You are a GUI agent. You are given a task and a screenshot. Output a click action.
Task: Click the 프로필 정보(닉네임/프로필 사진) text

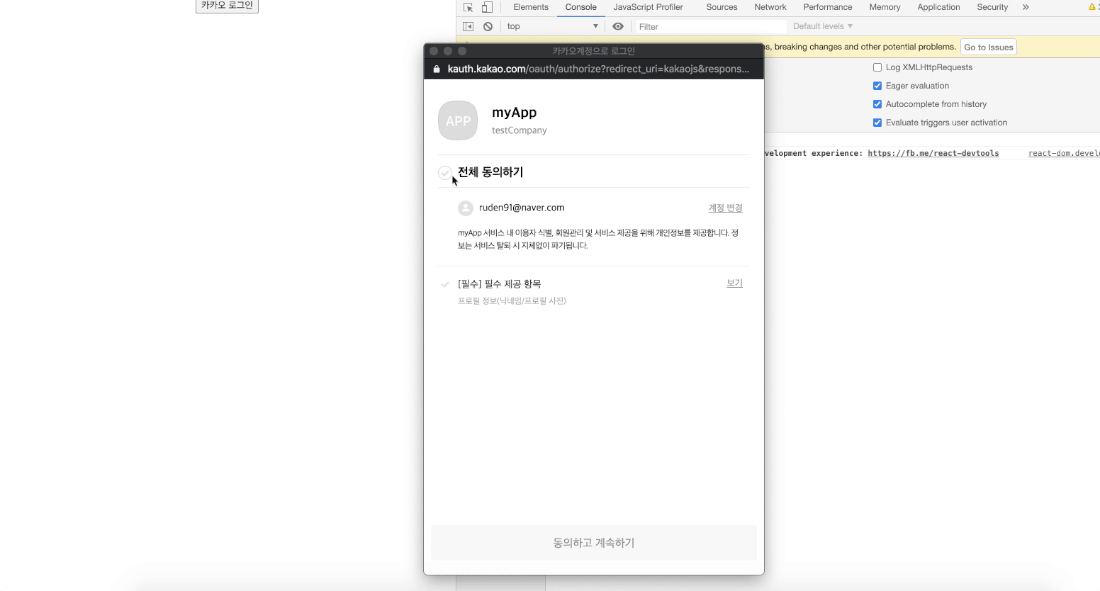(512, 301)
